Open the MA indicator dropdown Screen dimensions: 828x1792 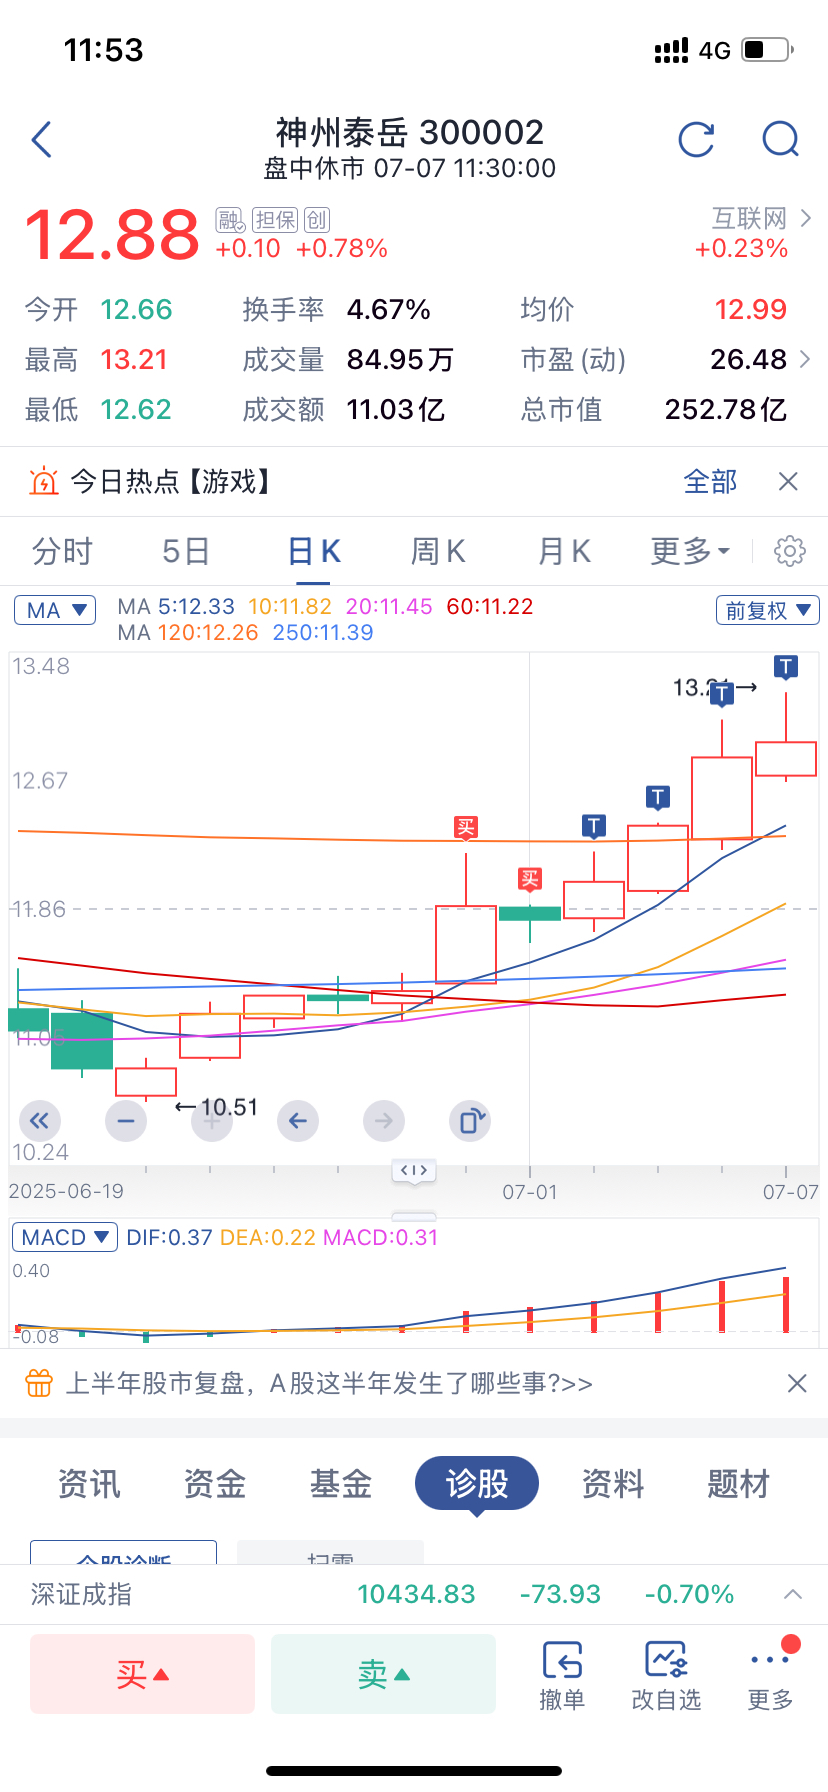[55, 610]
